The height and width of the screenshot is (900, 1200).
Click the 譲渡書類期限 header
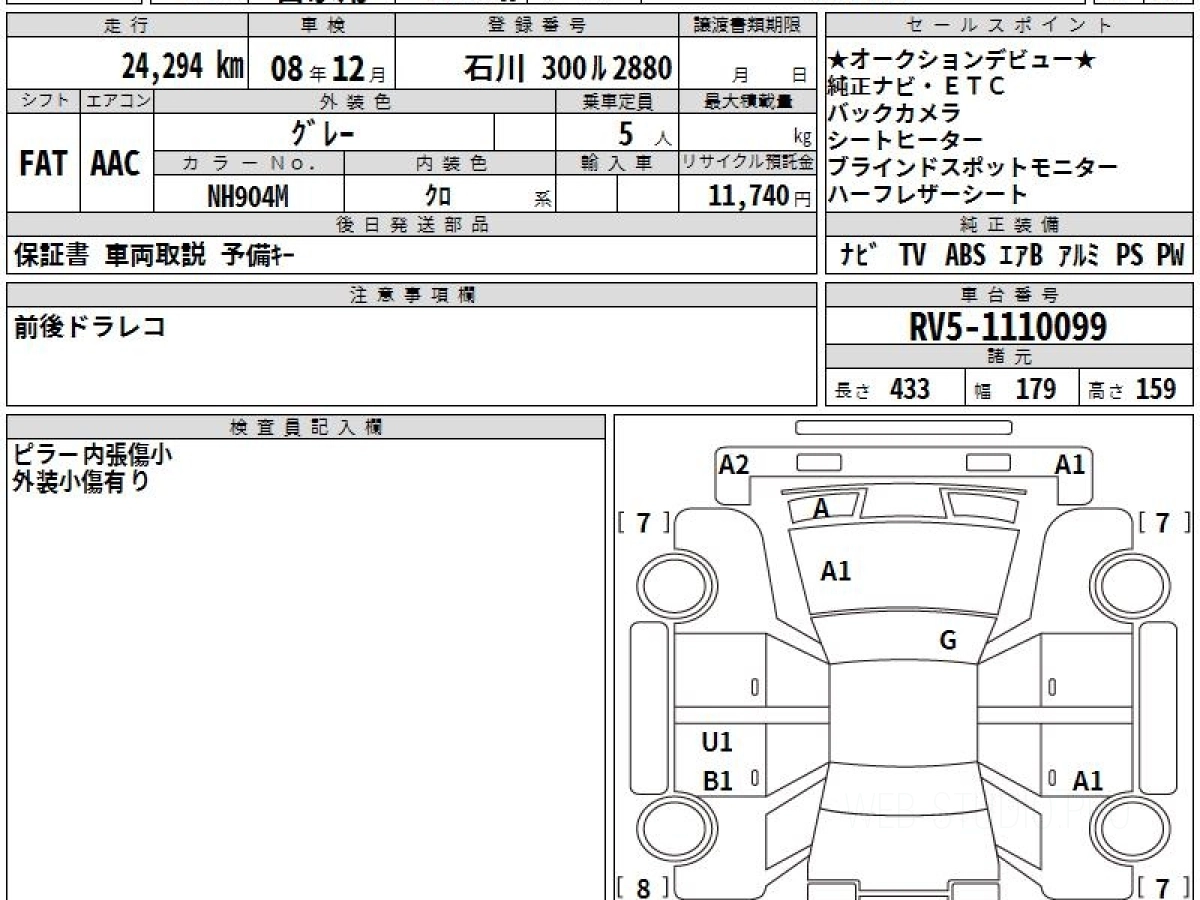(749, 26)
